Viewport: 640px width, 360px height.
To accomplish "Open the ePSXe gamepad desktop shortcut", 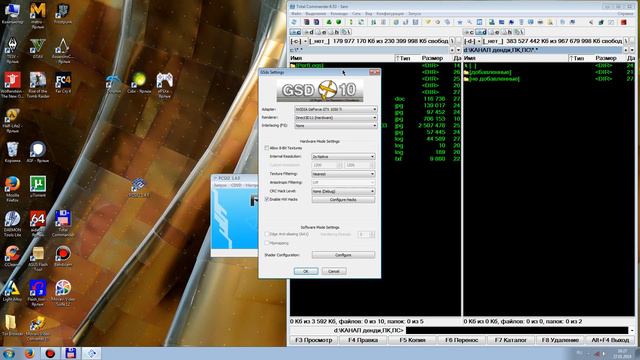I will tap(164, 85).
